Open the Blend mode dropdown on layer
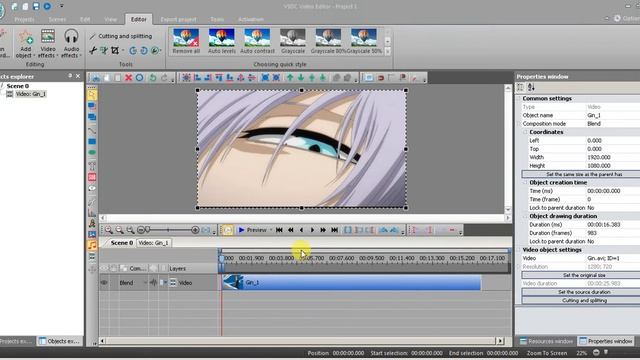 point(144,282)
